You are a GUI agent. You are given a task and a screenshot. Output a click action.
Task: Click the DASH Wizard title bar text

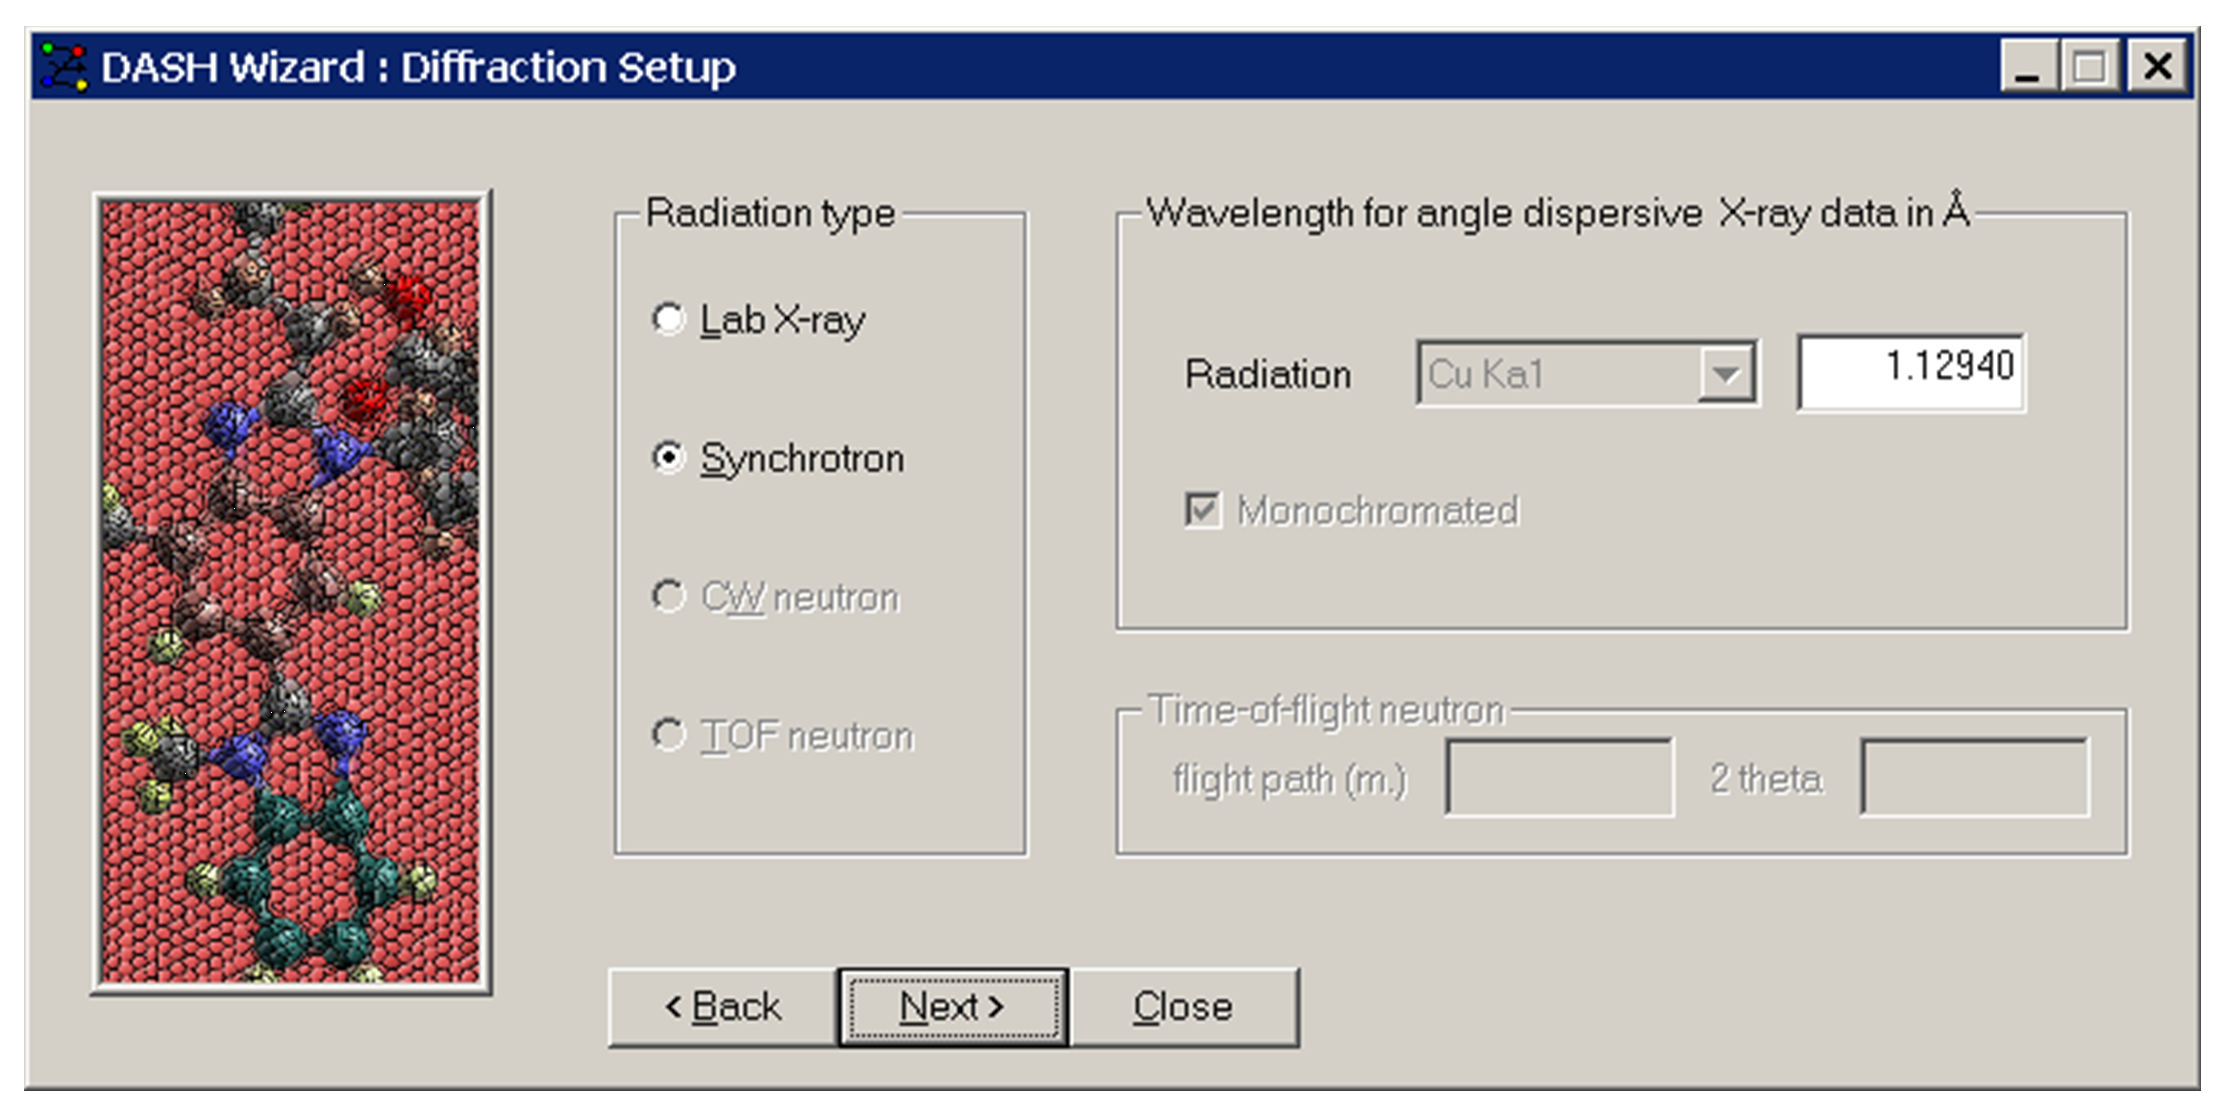(x=418, y=67)
